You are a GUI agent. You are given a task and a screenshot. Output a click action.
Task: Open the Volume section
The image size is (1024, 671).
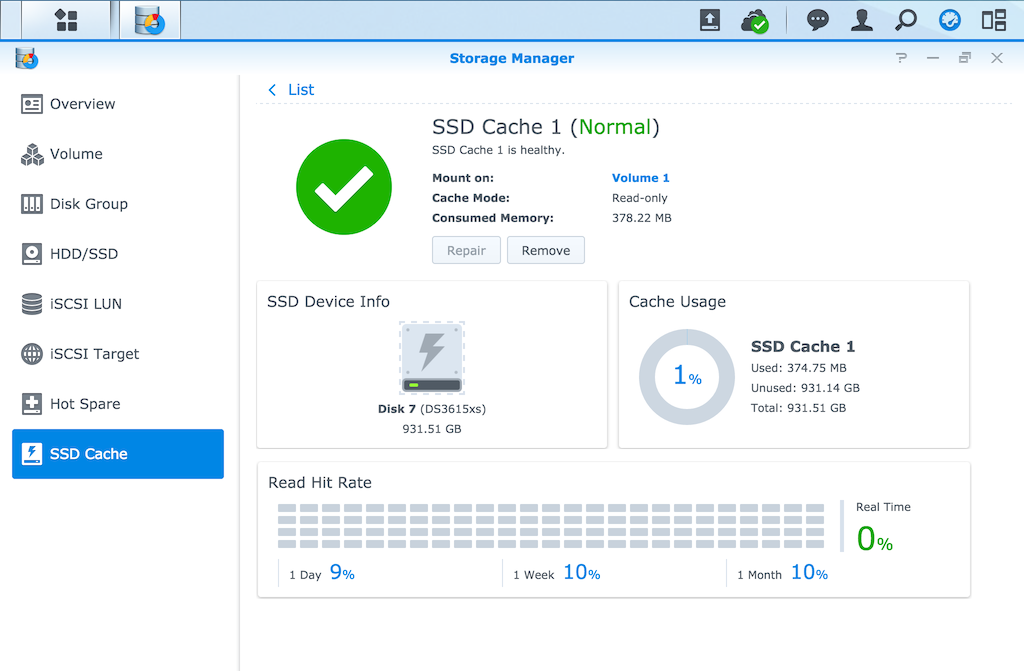pos(118,154)
